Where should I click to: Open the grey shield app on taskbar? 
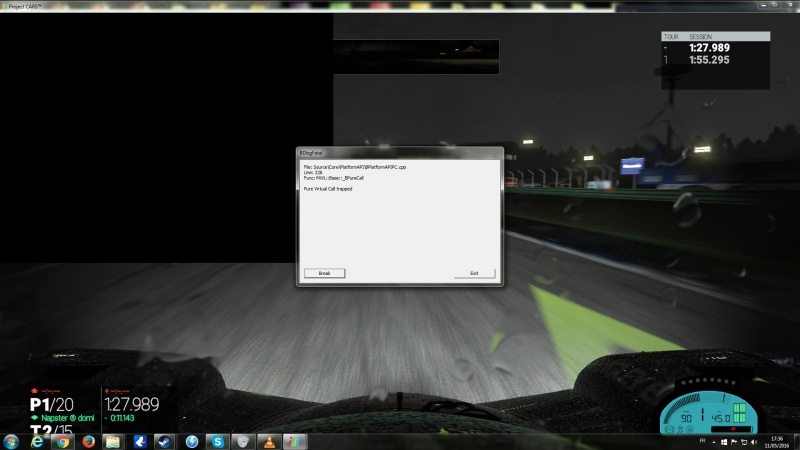click(243, 442)
